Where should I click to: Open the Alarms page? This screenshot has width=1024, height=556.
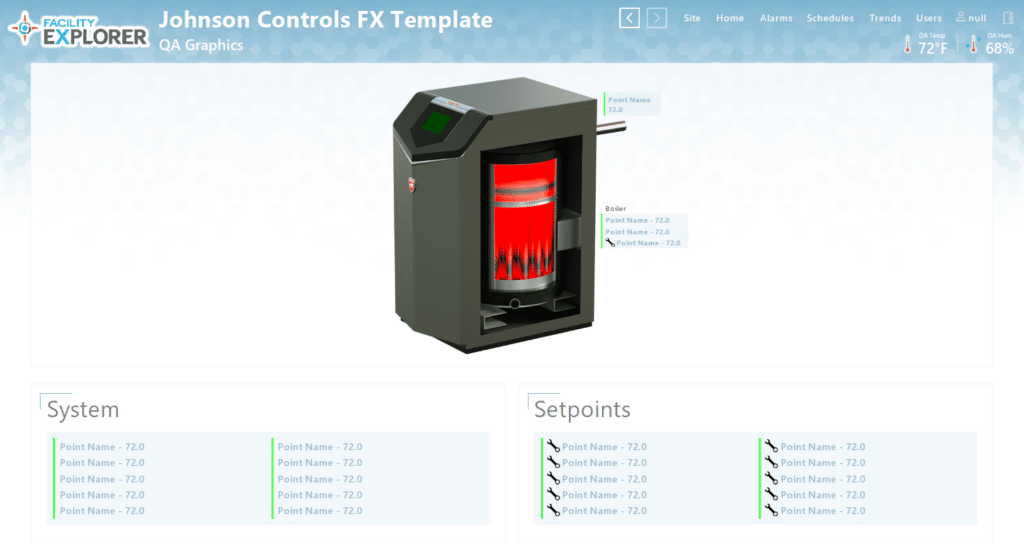coord(776,18)
